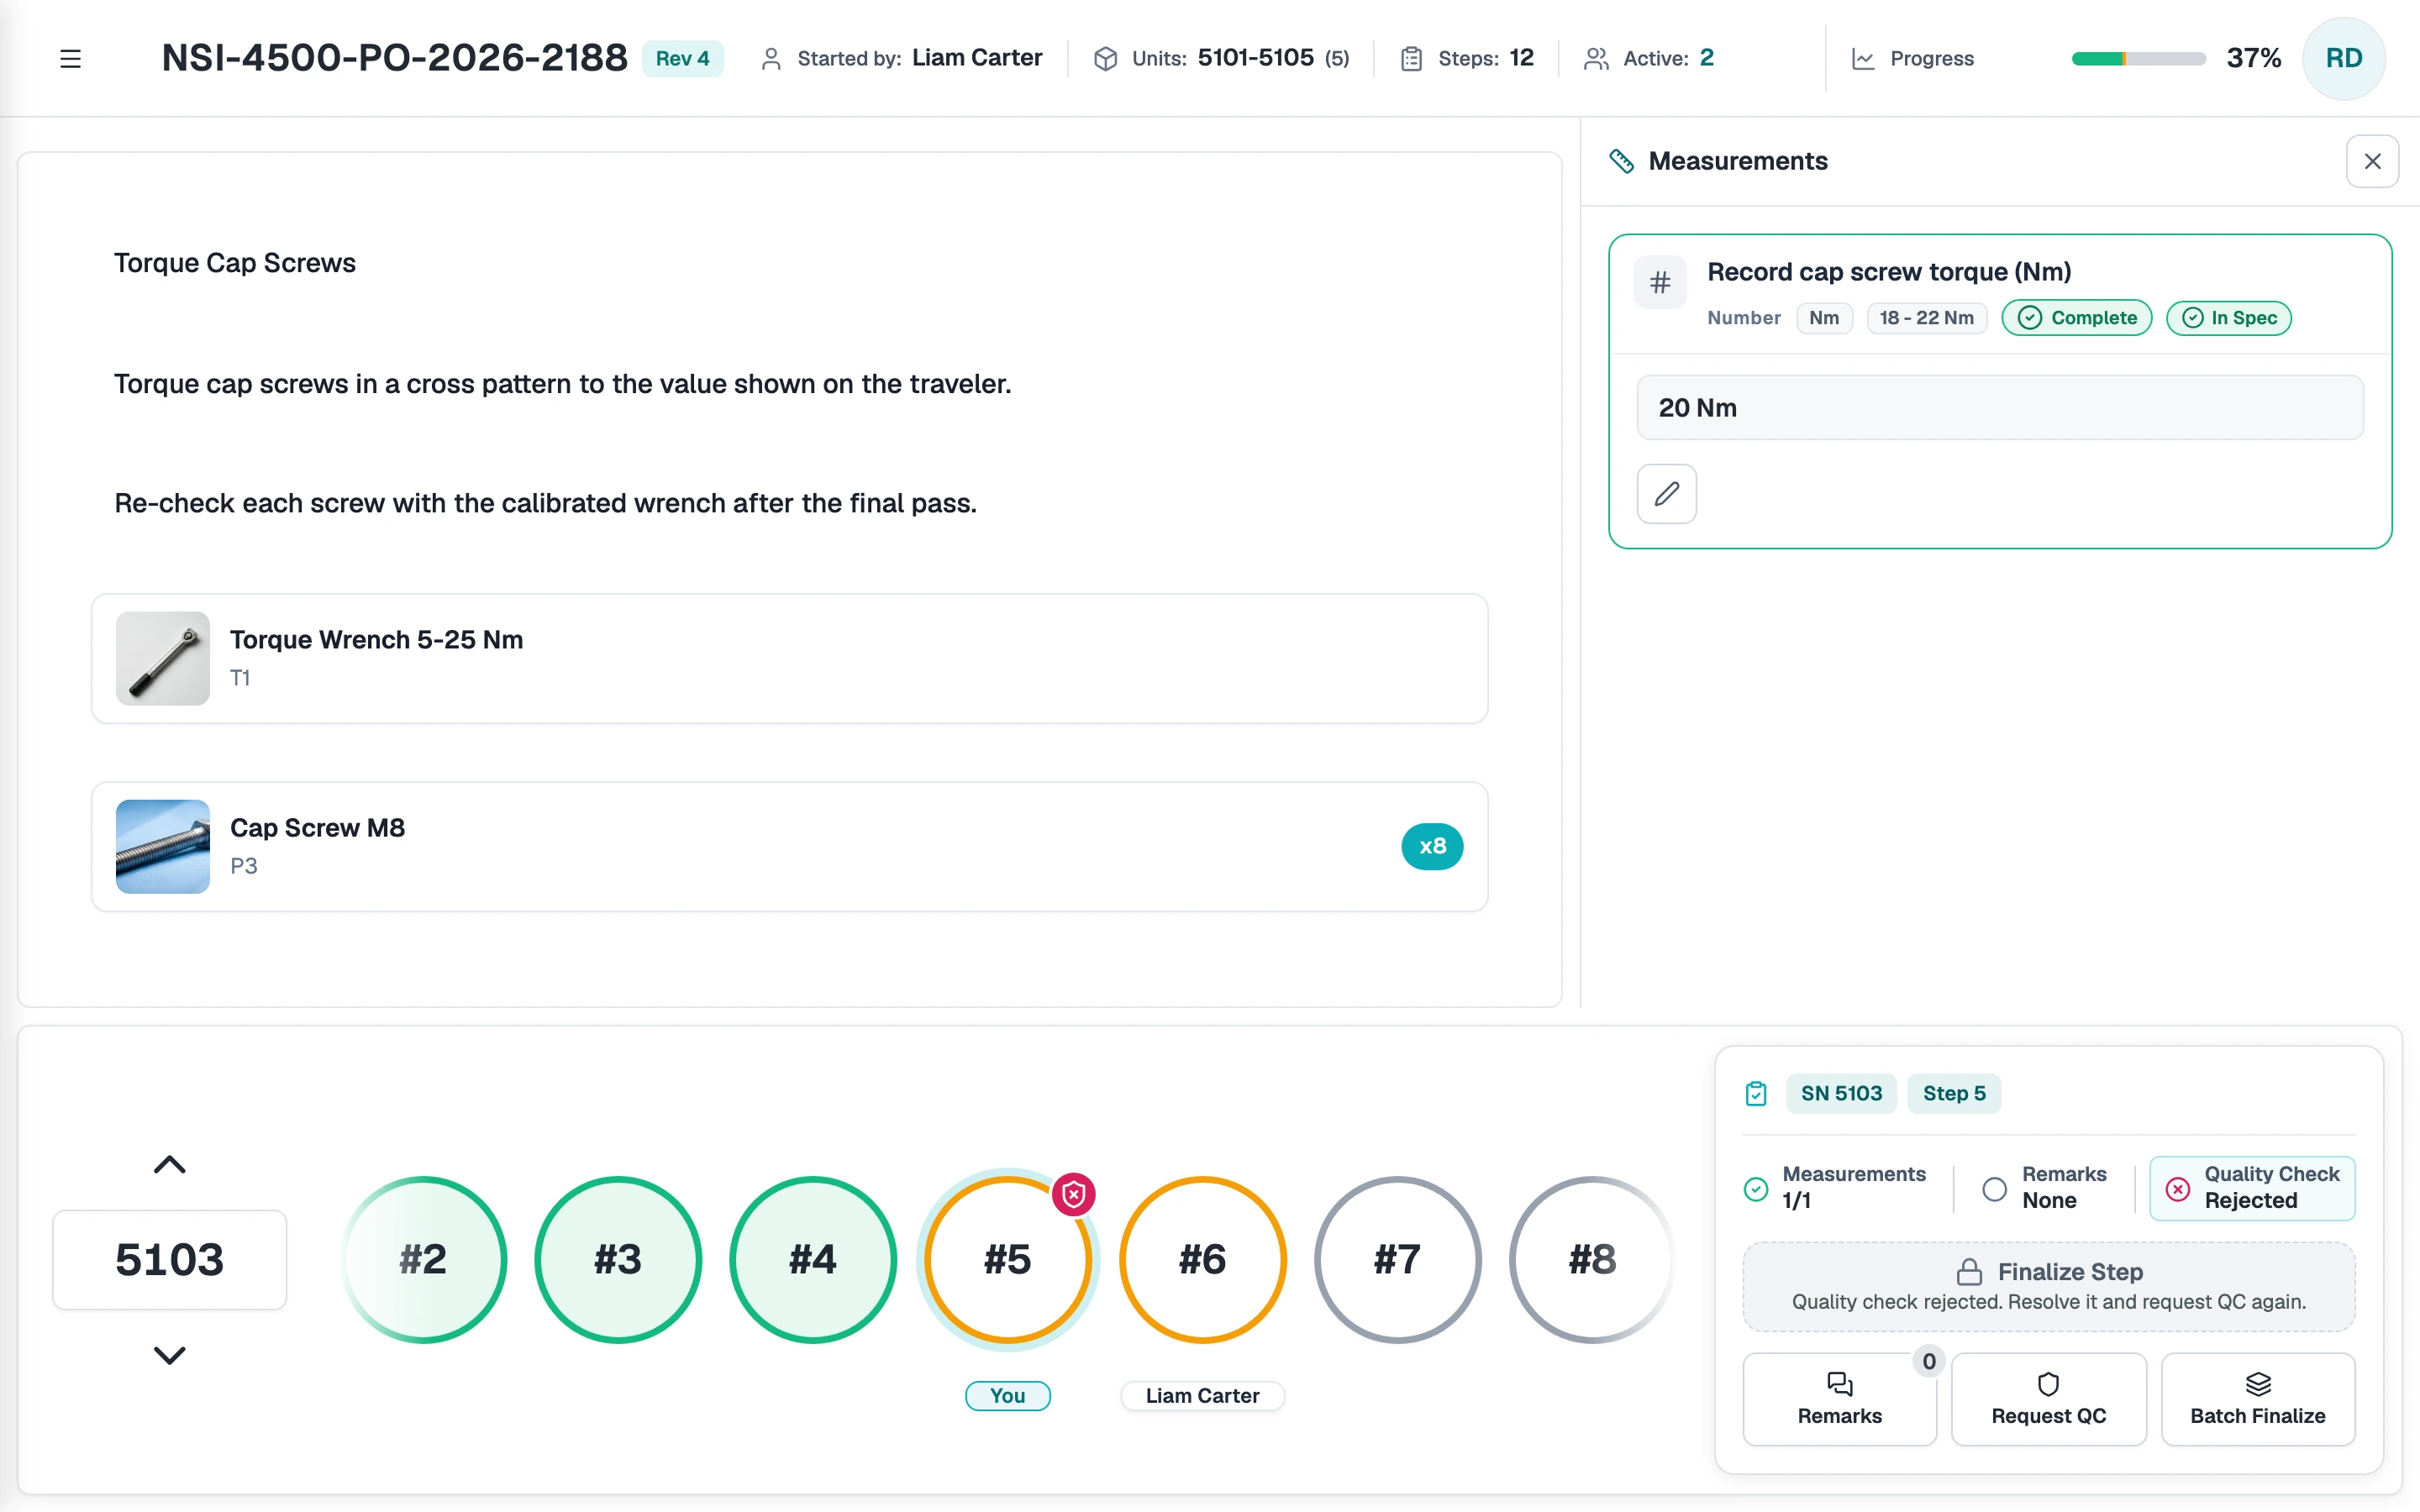Click the locked Finalize Step button
The width and height of the screenshot is (2420, 1512).
pos(2049,1286)
